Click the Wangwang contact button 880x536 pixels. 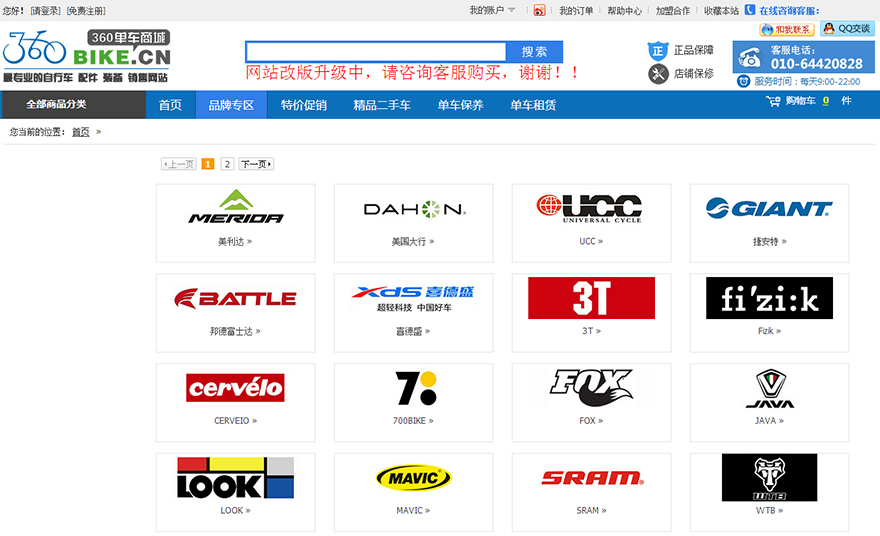tap(787, 30)
